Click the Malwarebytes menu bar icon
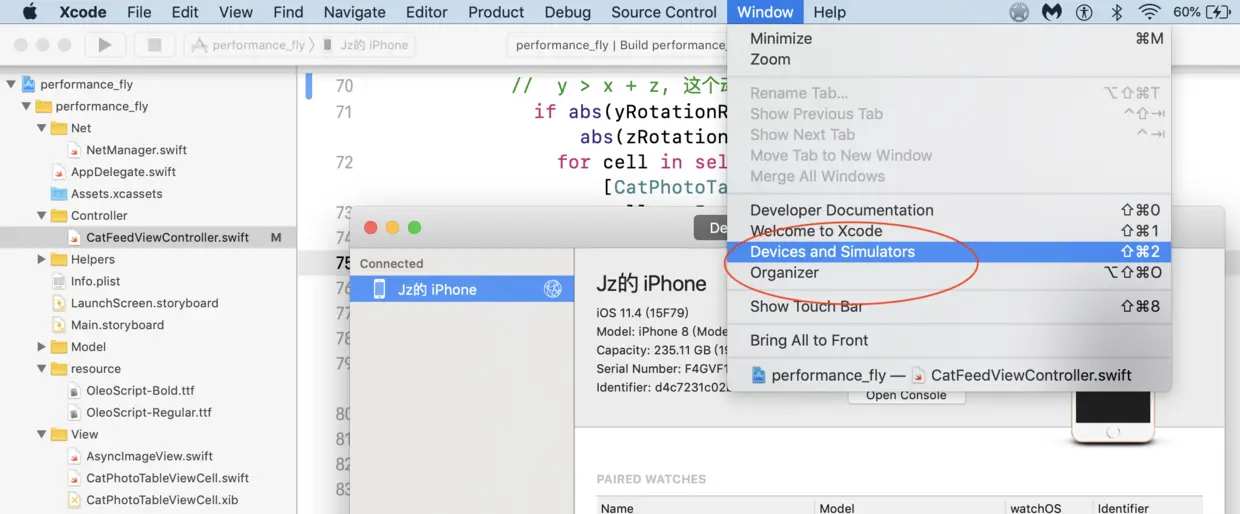 point(1051,12)
